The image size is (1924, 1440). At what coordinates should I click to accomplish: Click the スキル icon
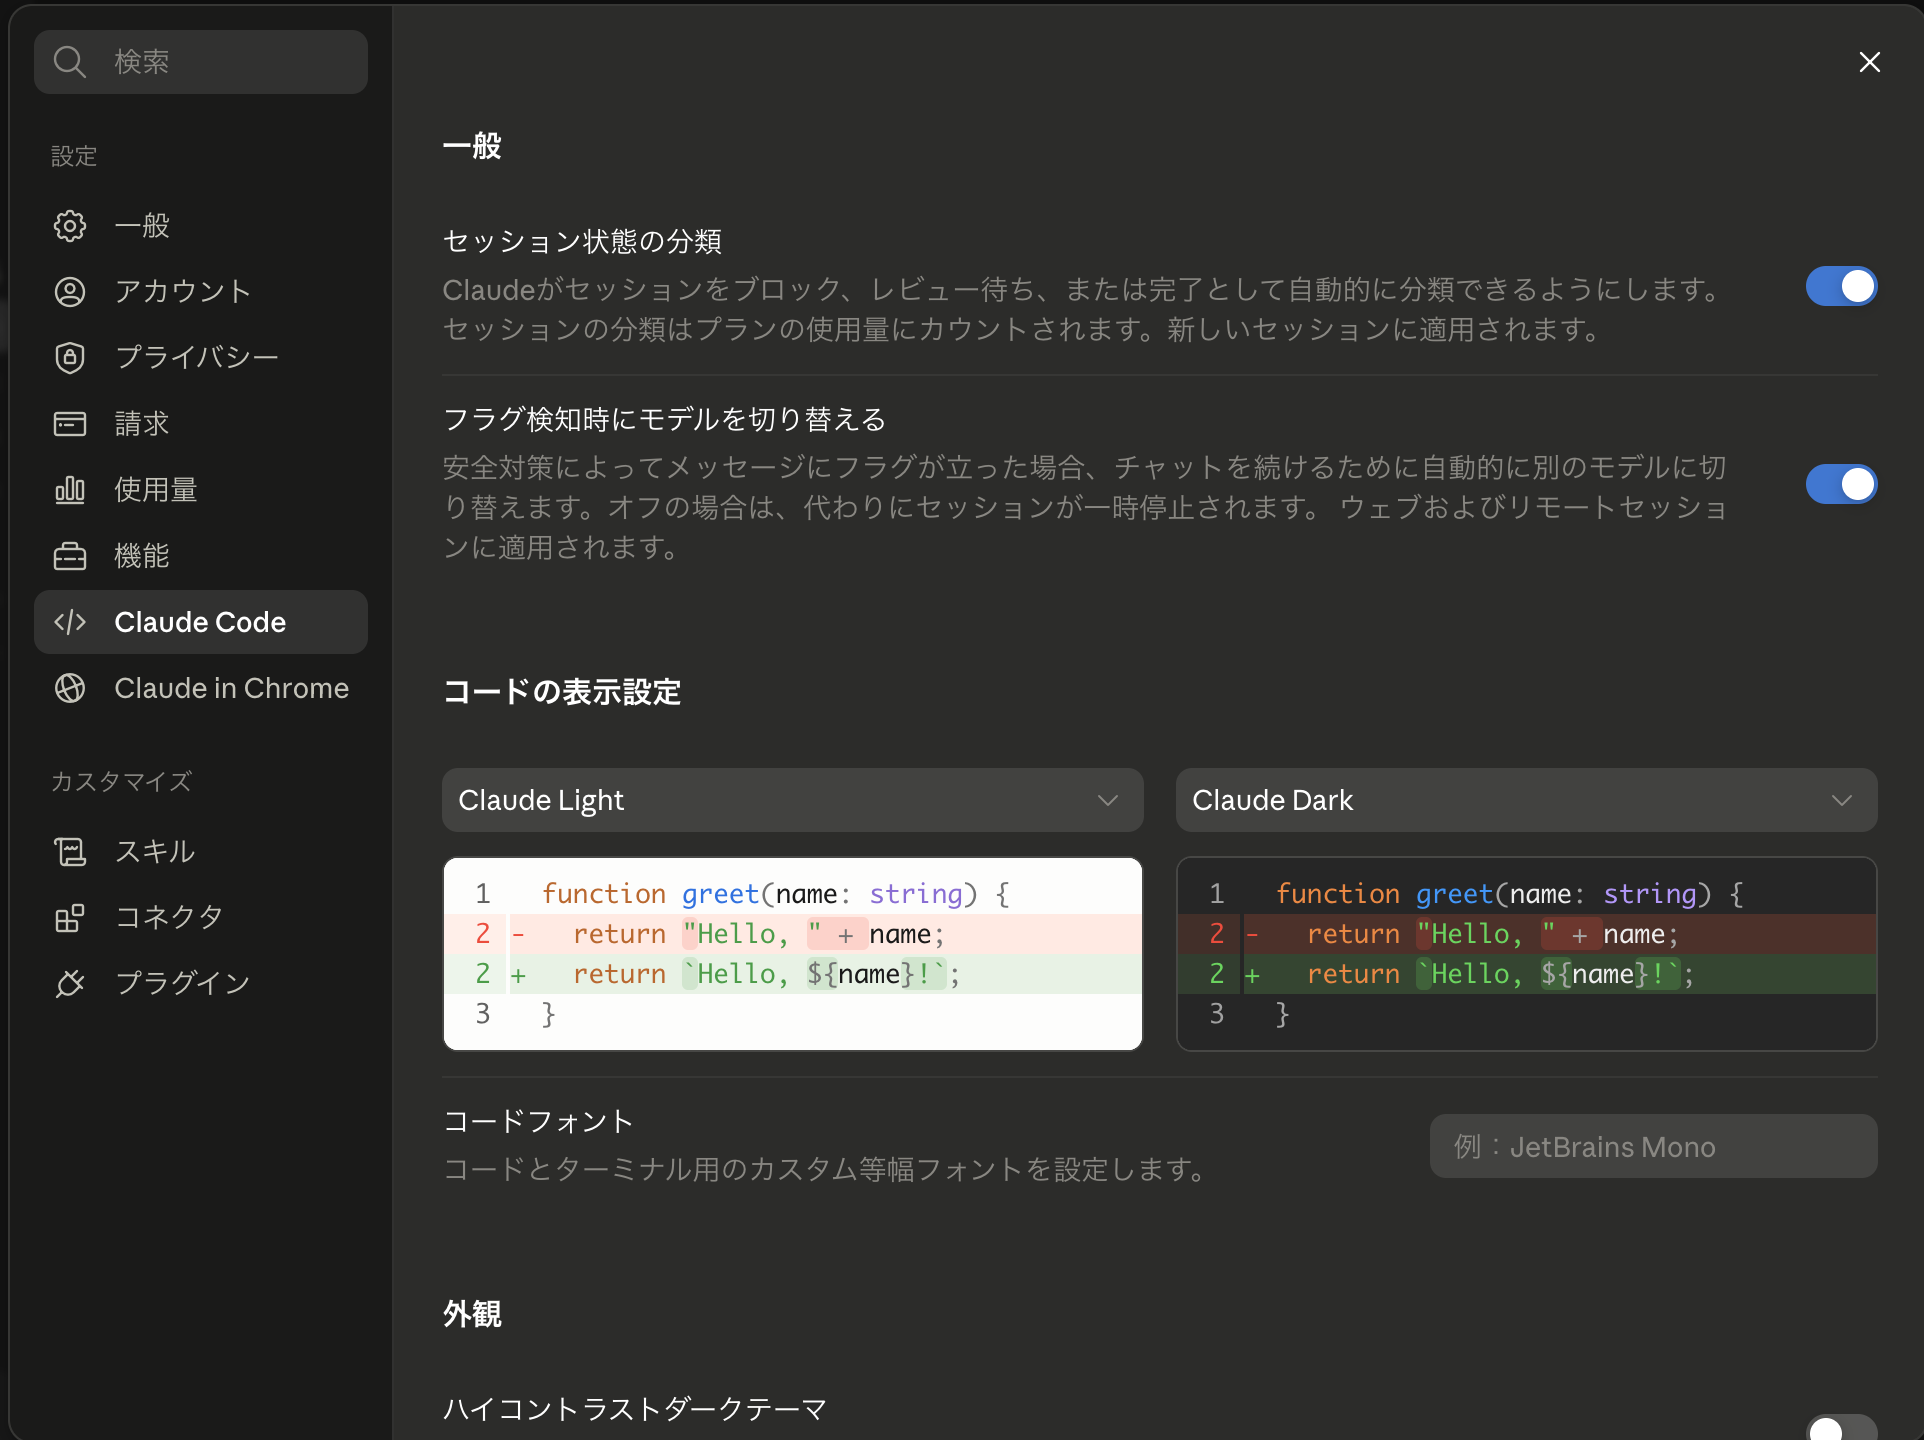point(70,852)
